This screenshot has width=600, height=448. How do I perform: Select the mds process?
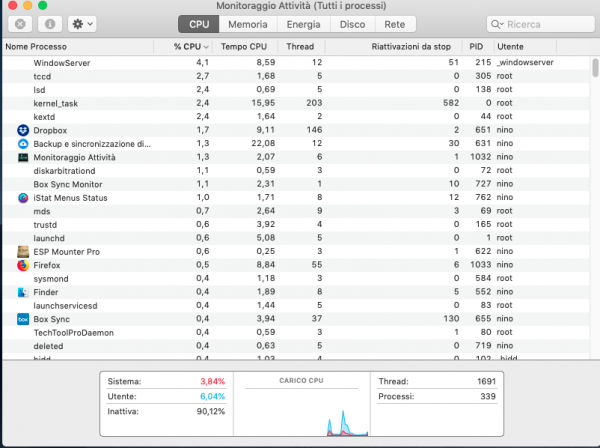point(296,211)
